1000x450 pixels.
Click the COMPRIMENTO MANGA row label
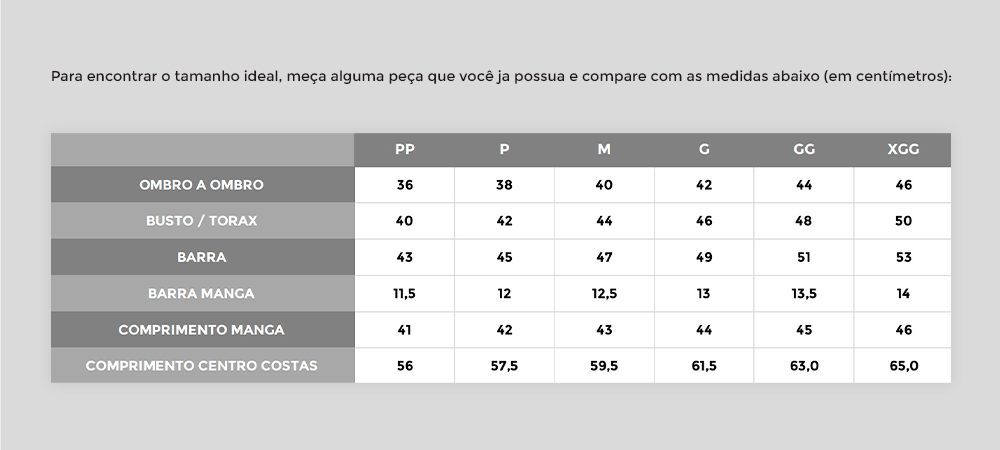[x=202, y=330]
